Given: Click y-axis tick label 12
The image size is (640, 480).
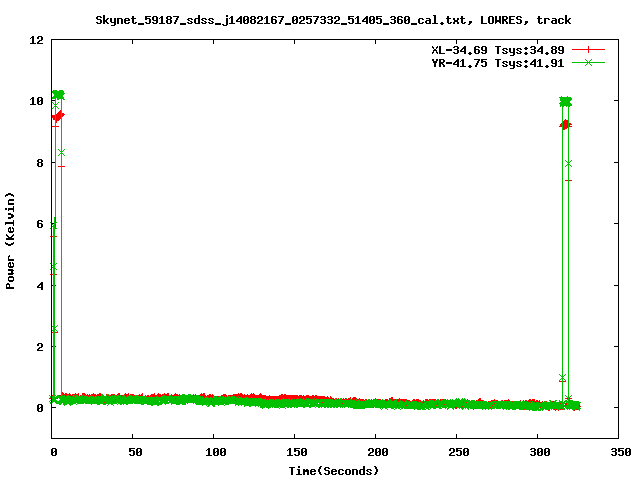Looking at the screenshot, I should 36,40.
